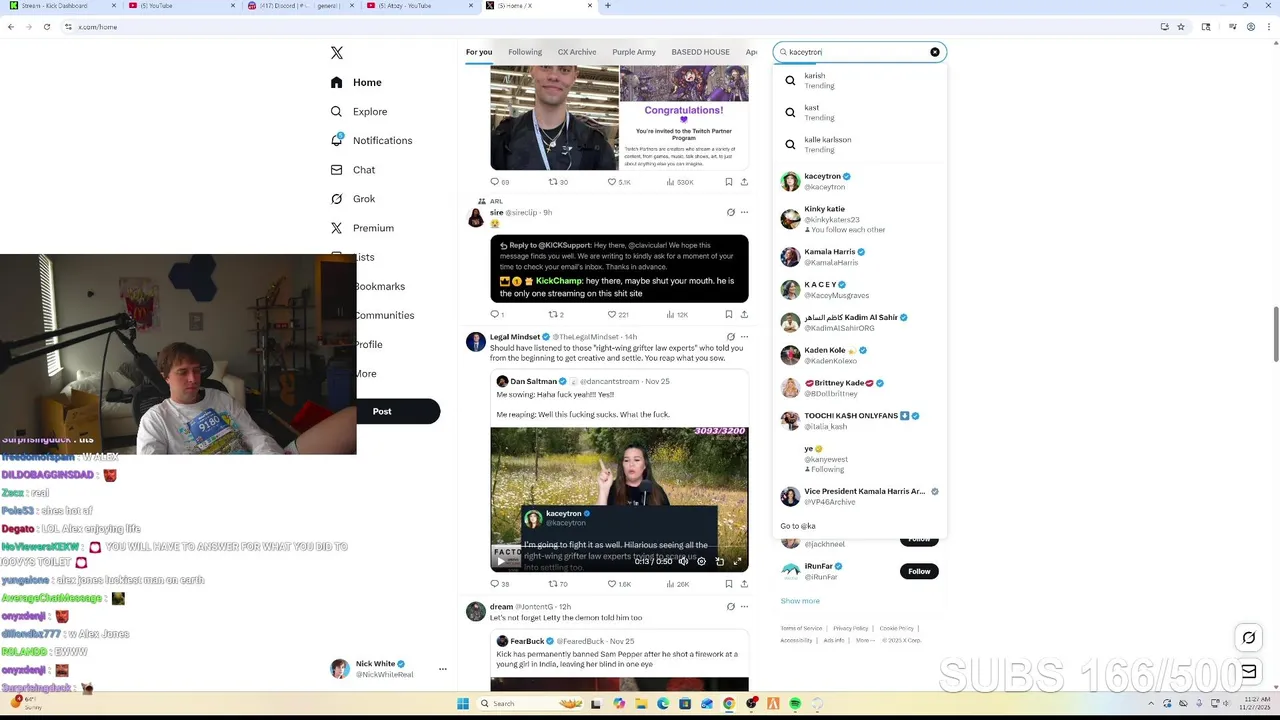The image size is (1280, 720).
Task: Click the Windows taskbar Search box
Action: point(530,703)
